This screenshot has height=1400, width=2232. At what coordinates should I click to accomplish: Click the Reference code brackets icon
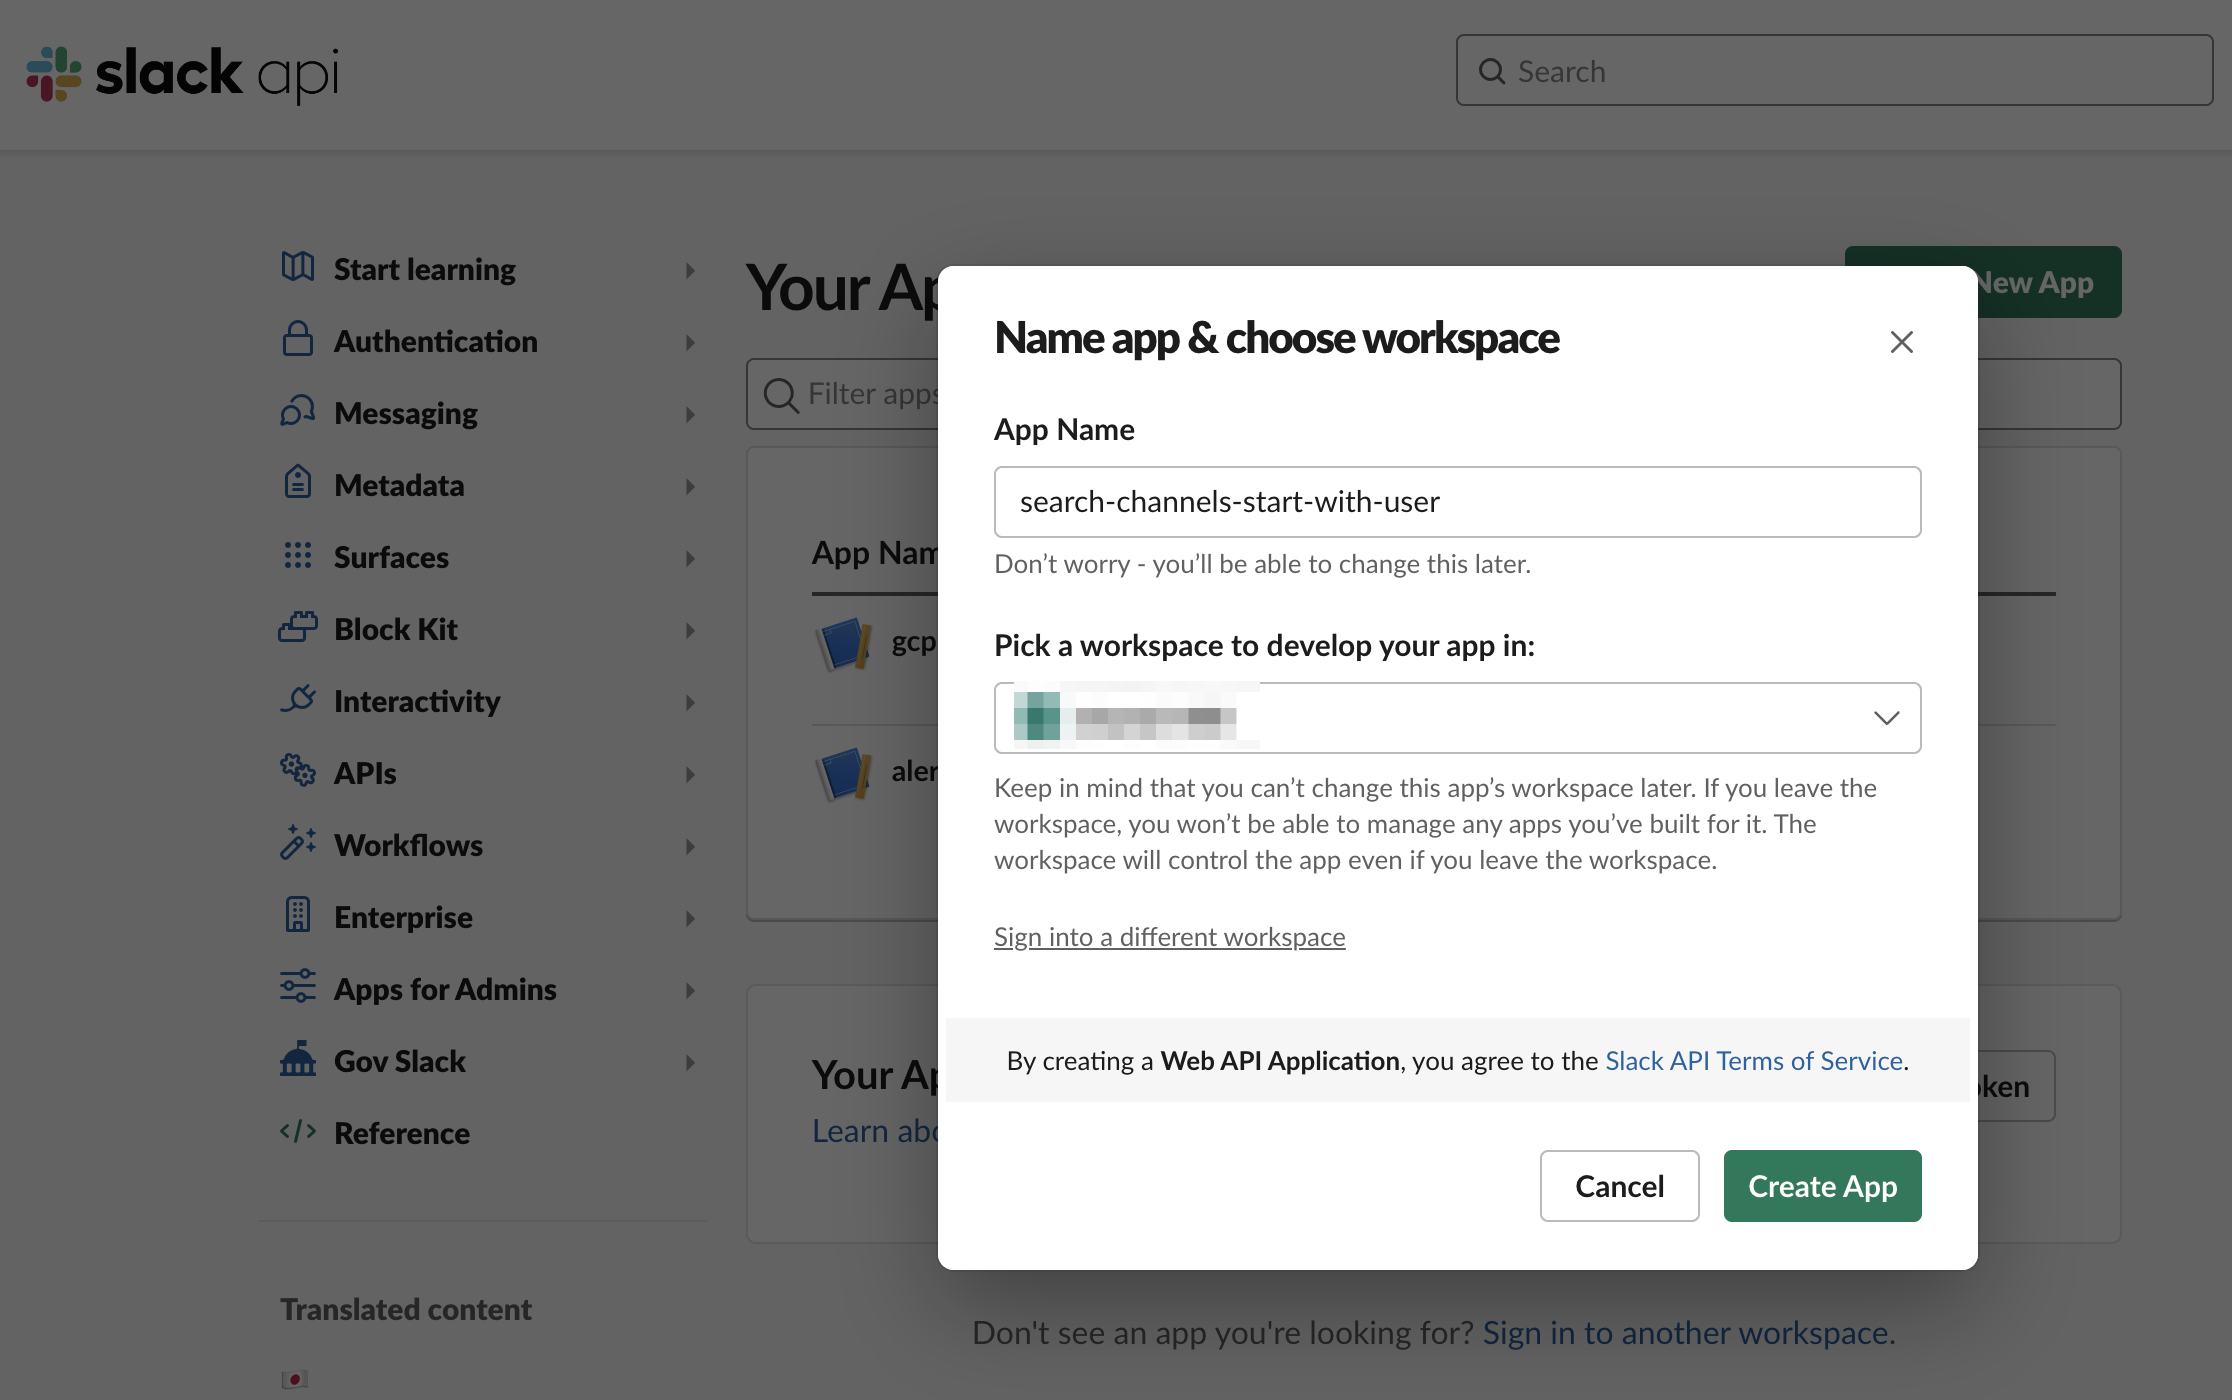[x=298, y=1131]
